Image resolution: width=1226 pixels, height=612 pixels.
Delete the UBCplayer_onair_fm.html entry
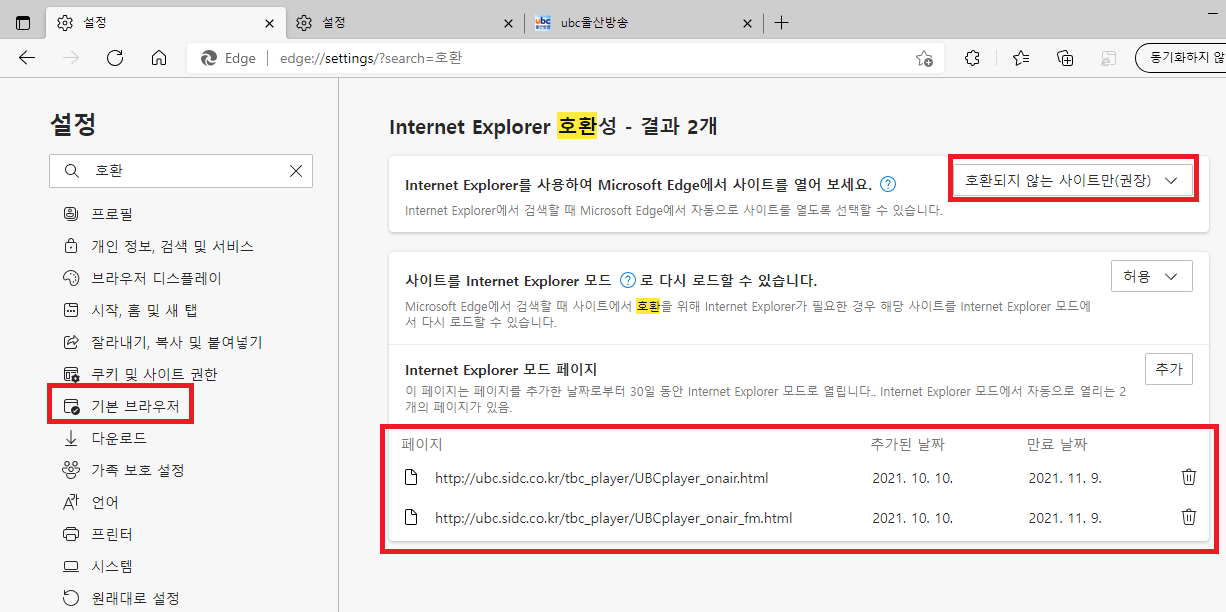[1188, 517]
